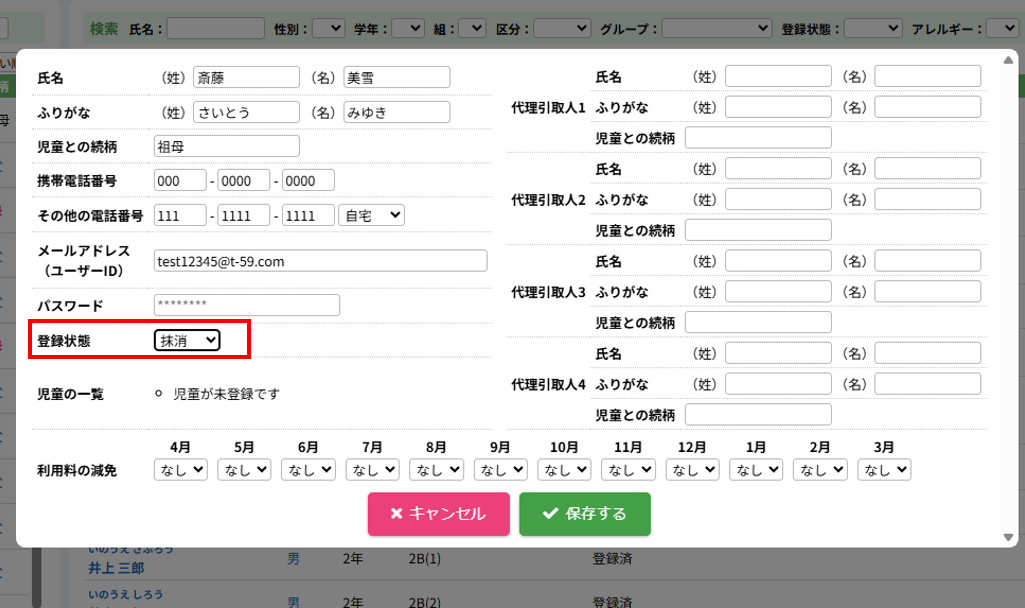Click the 児童との続柄 field containing 祖母
Image resolution: width=1025 pixels, height=608 pixels.
point(227,146)
